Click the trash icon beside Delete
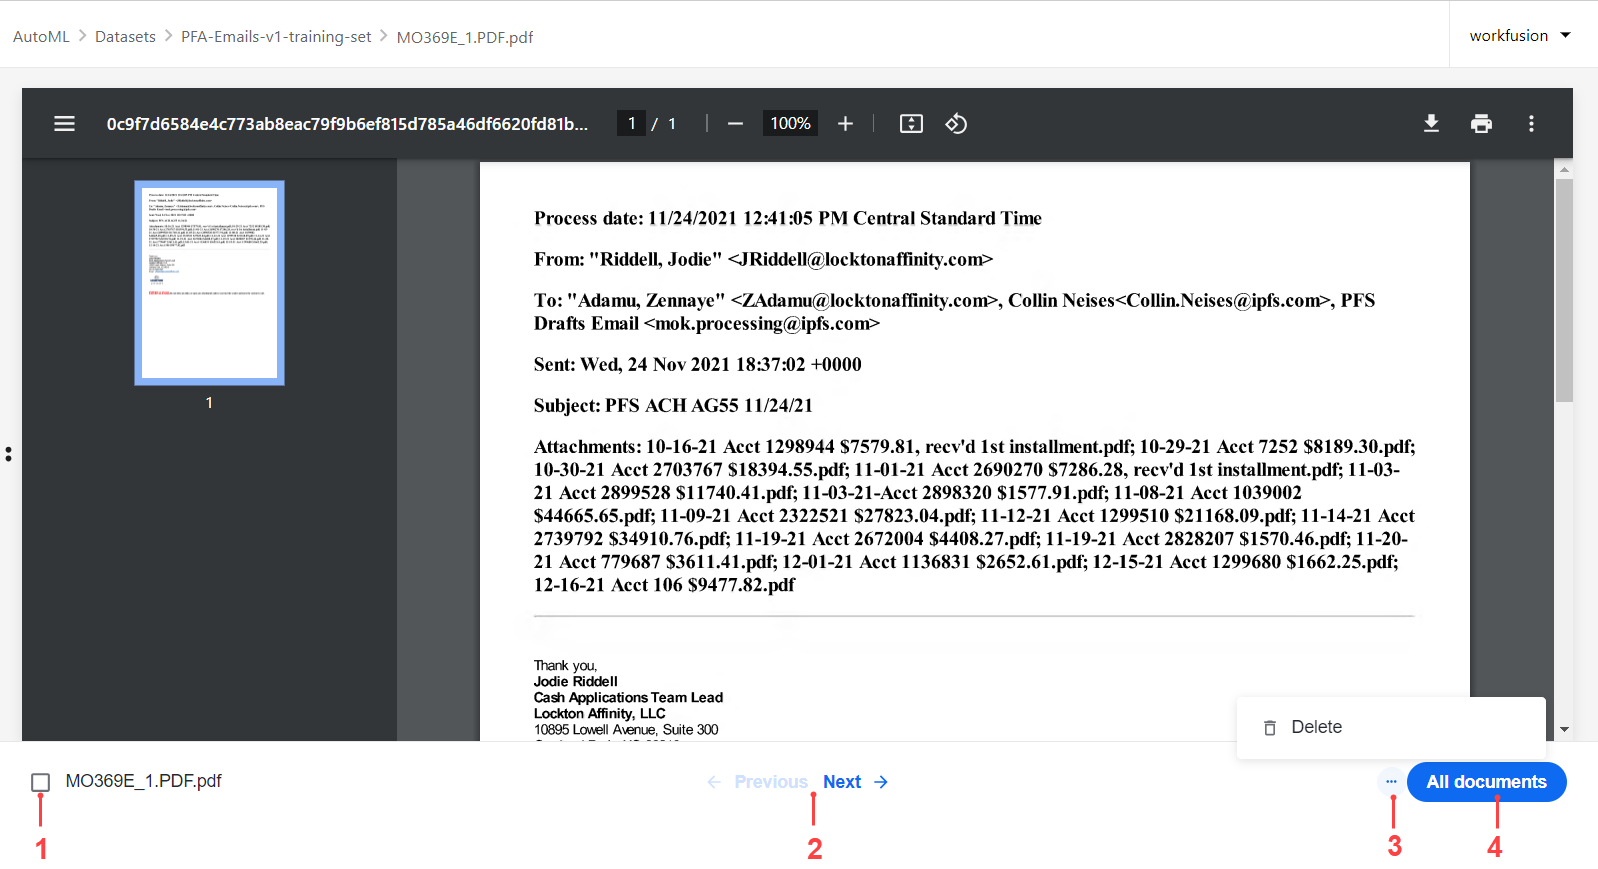The image size is (1598, 869). click(x=1270, y=728)
